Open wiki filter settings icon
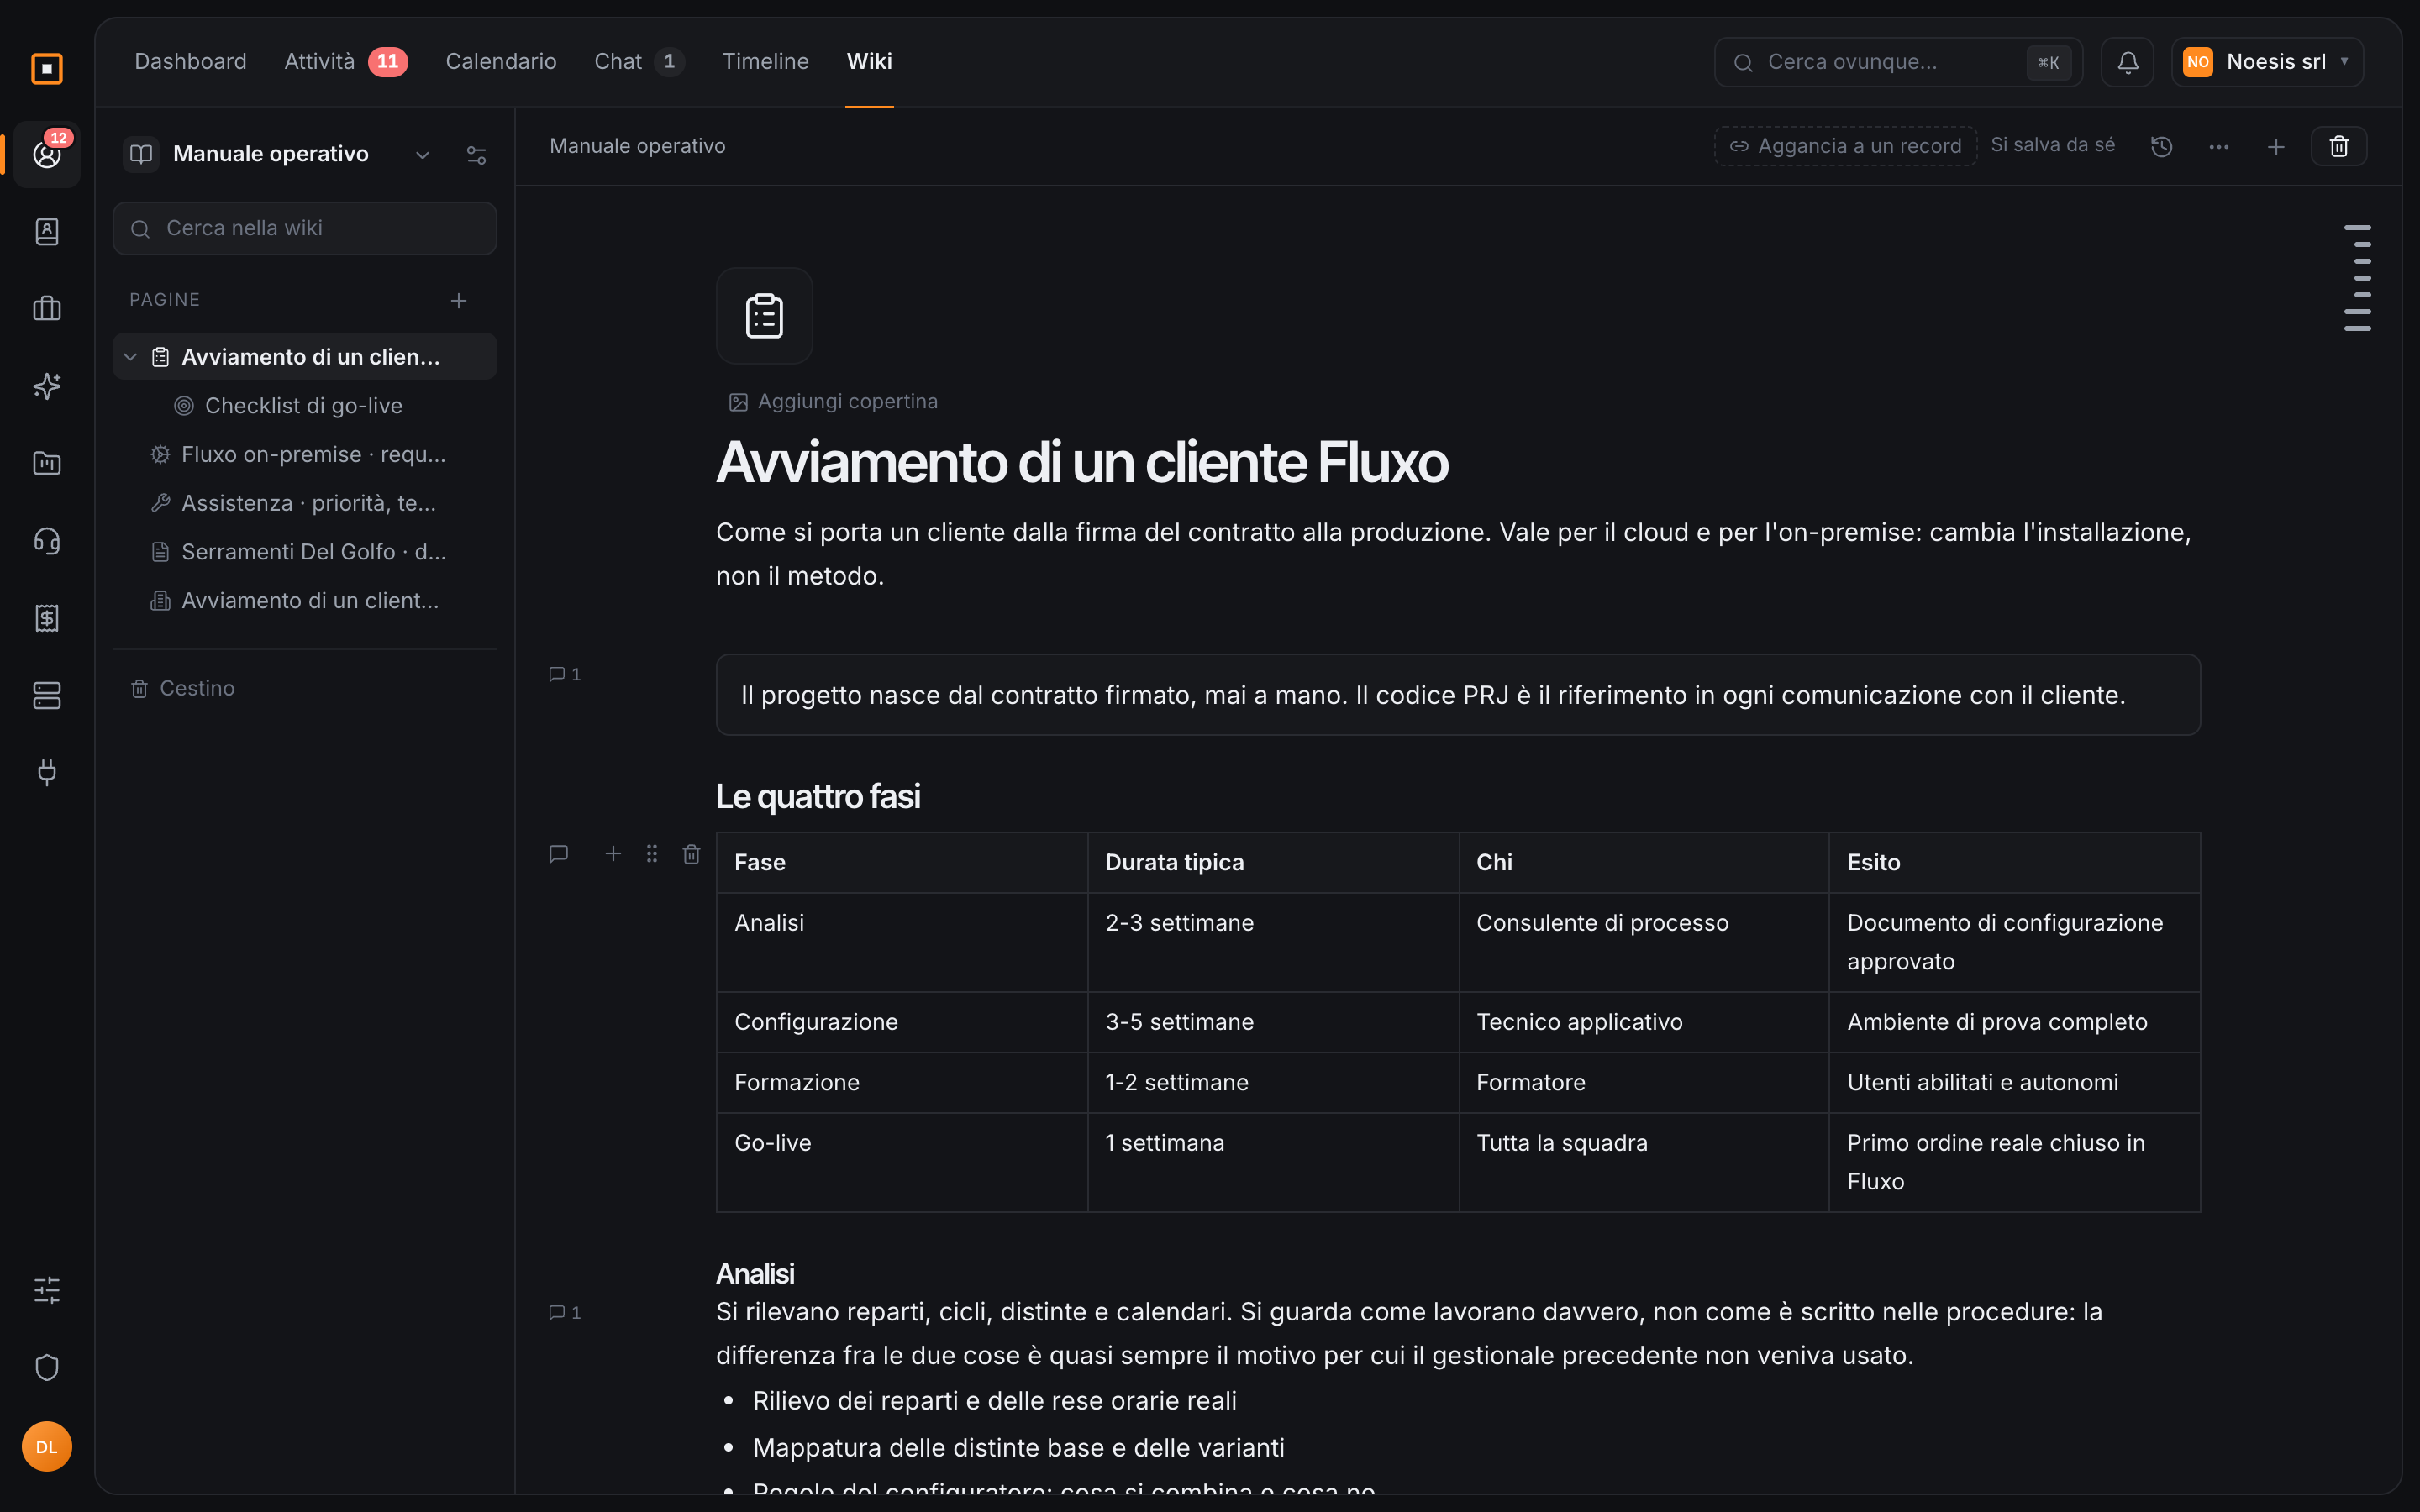Viewport: 2420px width, 1512px height. (x=476, y=155)
